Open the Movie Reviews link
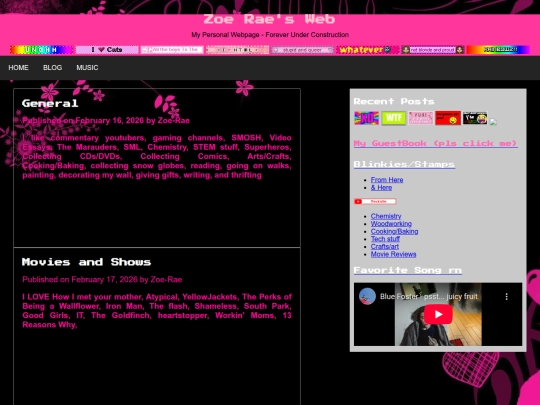The width and height of the screenshot is (540, 405). tap(393, 254)
